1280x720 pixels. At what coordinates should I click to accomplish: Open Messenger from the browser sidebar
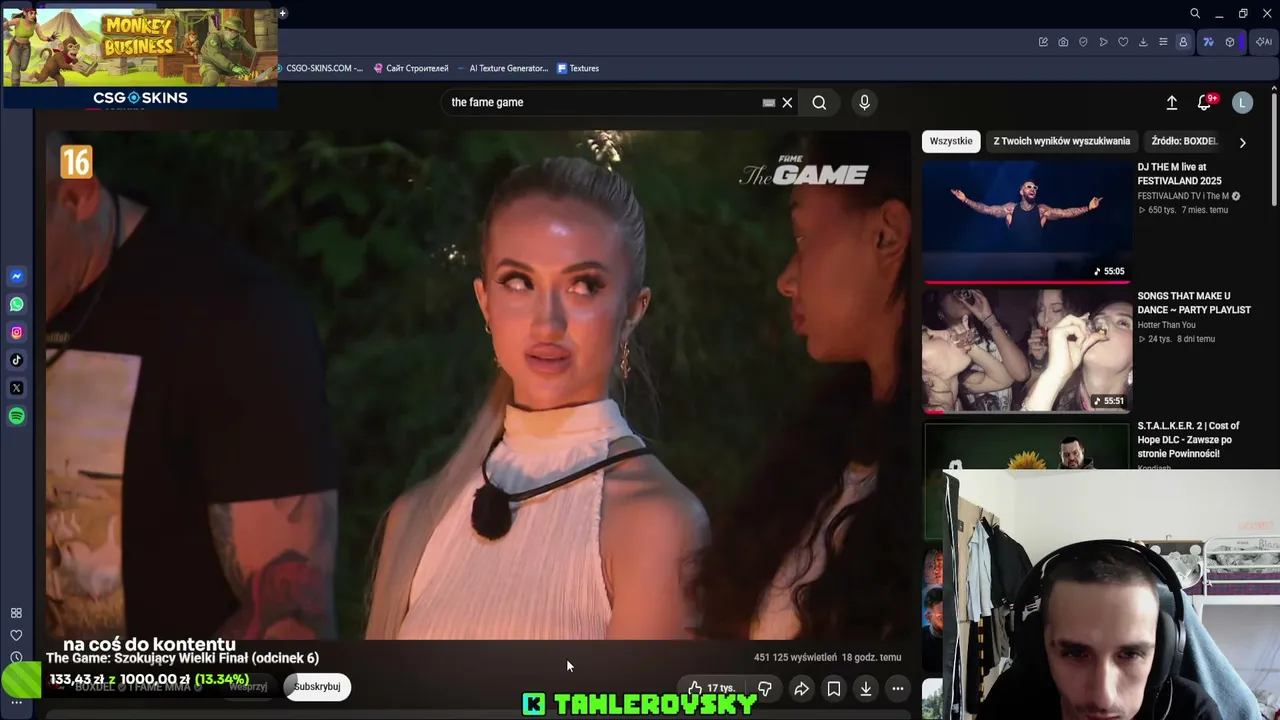pos(16,276)
